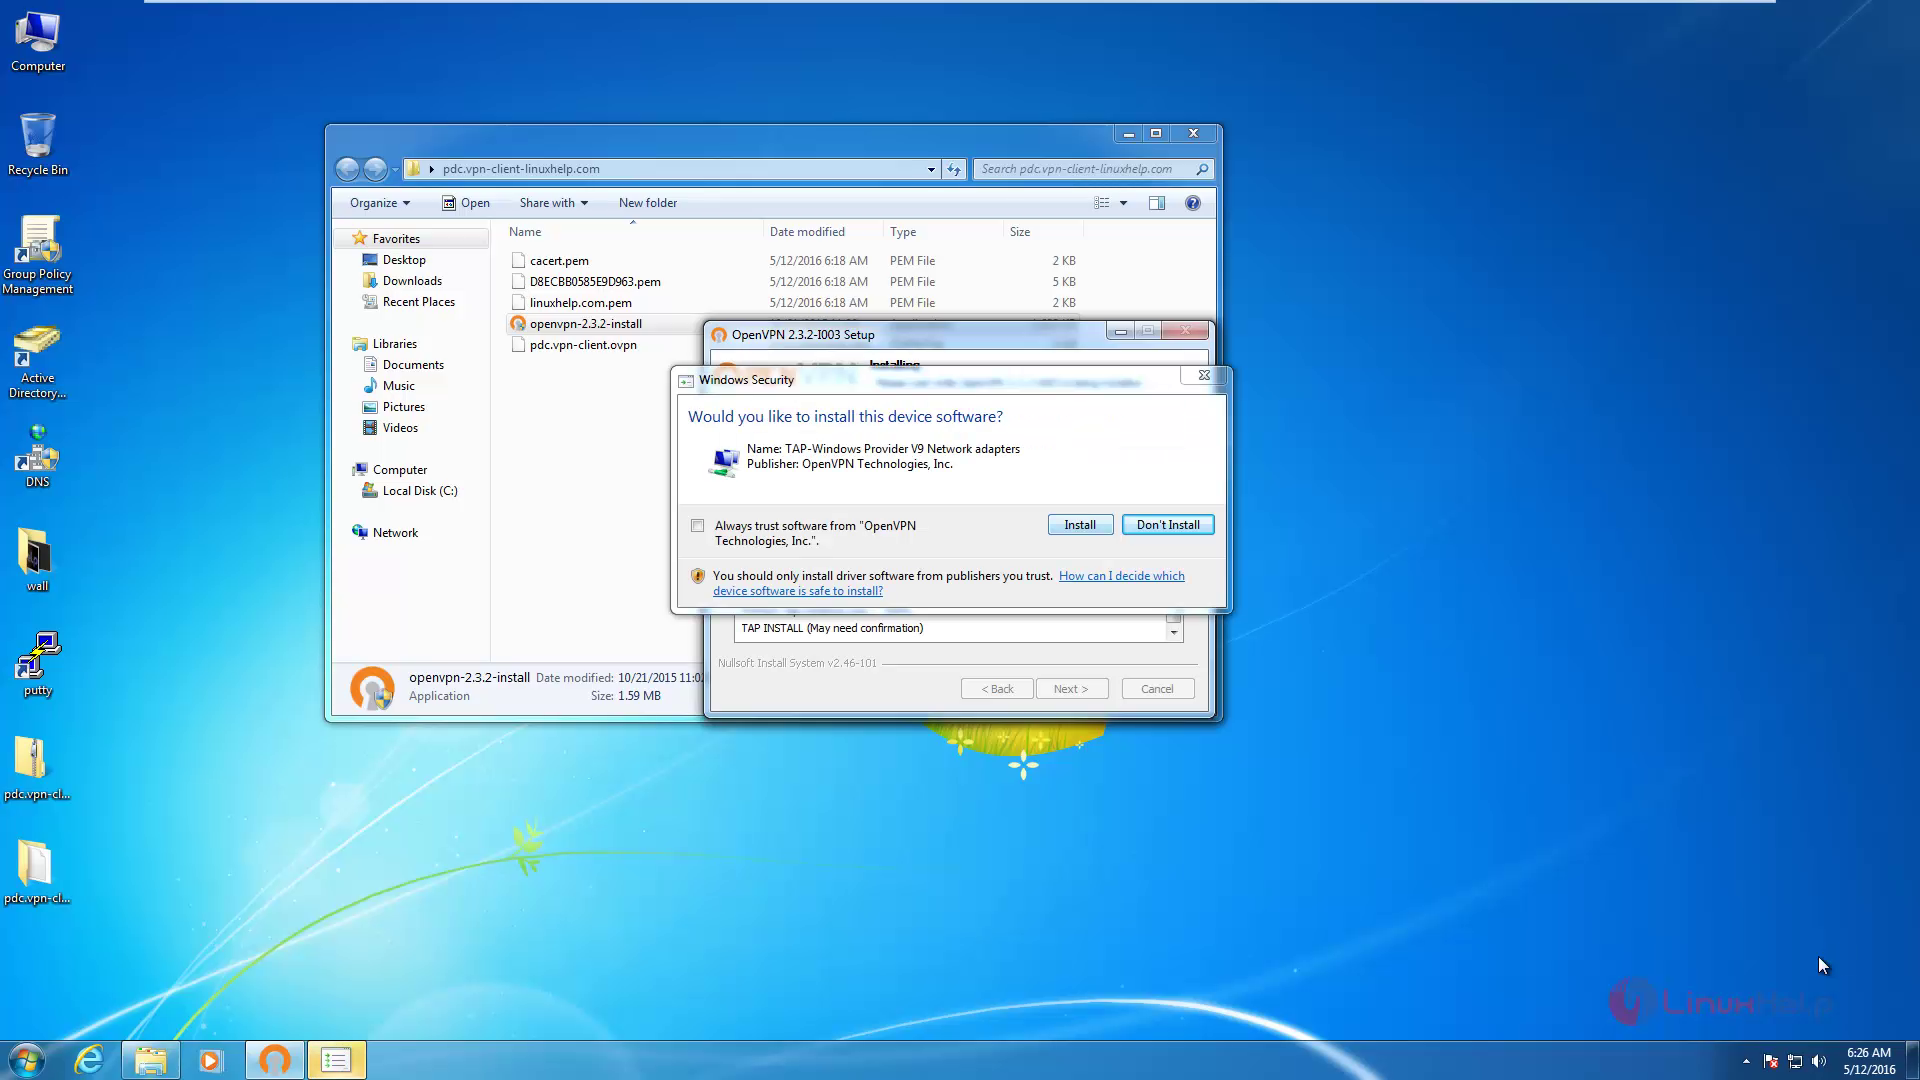
Task: Select Group Policy Management desktop shortcut
Action: (37, 256)
